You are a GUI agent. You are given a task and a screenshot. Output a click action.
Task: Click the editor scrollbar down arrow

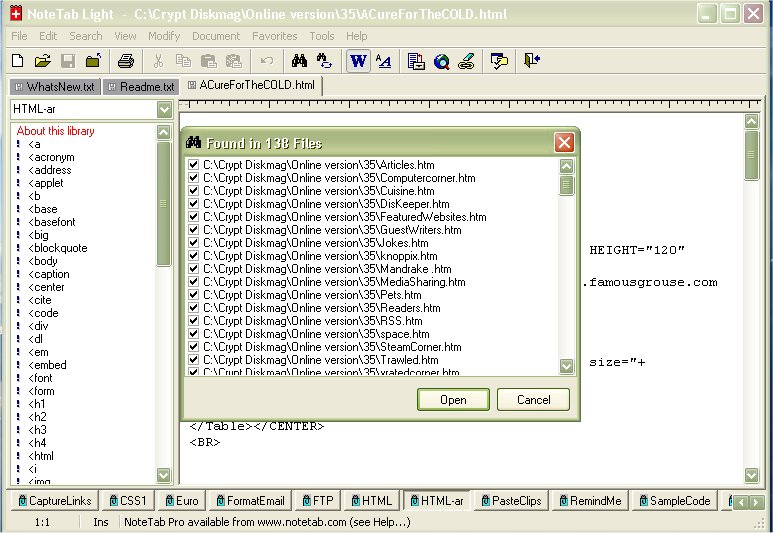751,475
